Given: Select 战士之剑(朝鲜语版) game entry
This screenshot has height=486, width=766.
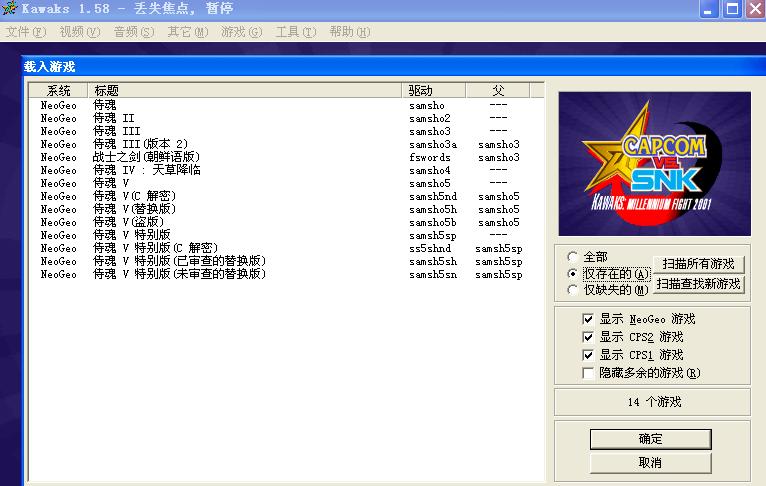Looking at the screenshot, I should (146, 157).
